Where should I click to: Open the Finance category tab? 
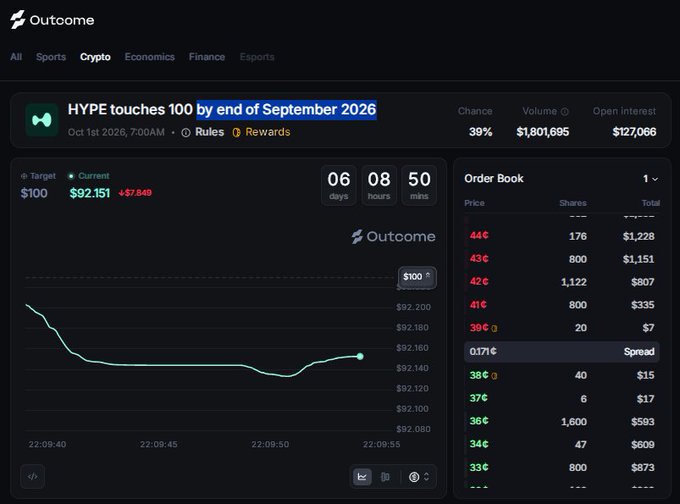pyautogui.click(x=207, y=57)
